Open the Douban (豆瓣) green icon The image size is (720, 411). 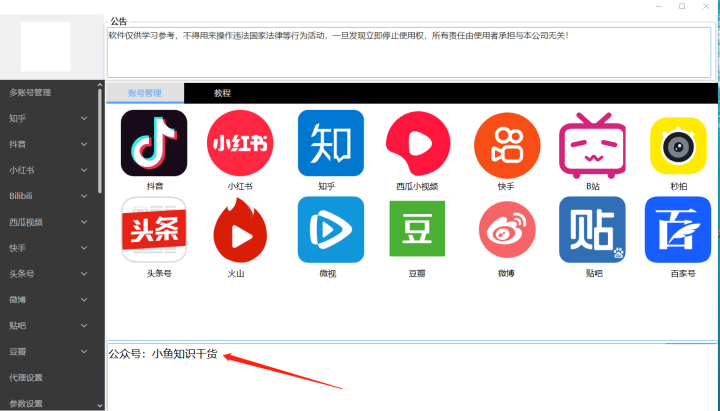click(417, 228)
